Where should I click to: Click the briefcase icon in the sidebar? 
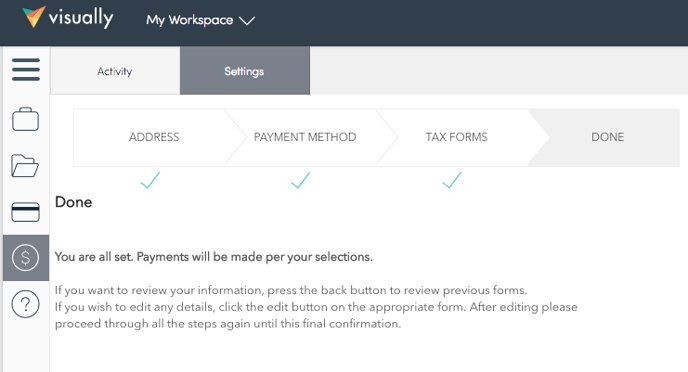point(25,119)
